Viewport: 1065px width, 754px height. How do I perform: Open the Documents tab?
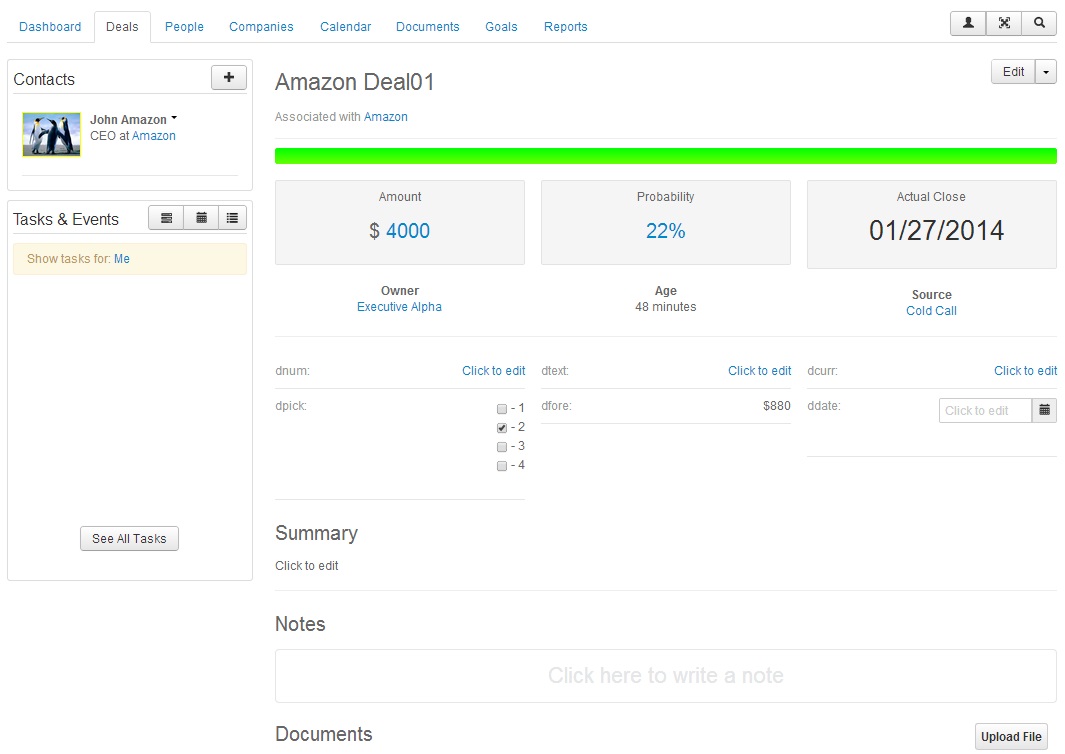(428, 26)
